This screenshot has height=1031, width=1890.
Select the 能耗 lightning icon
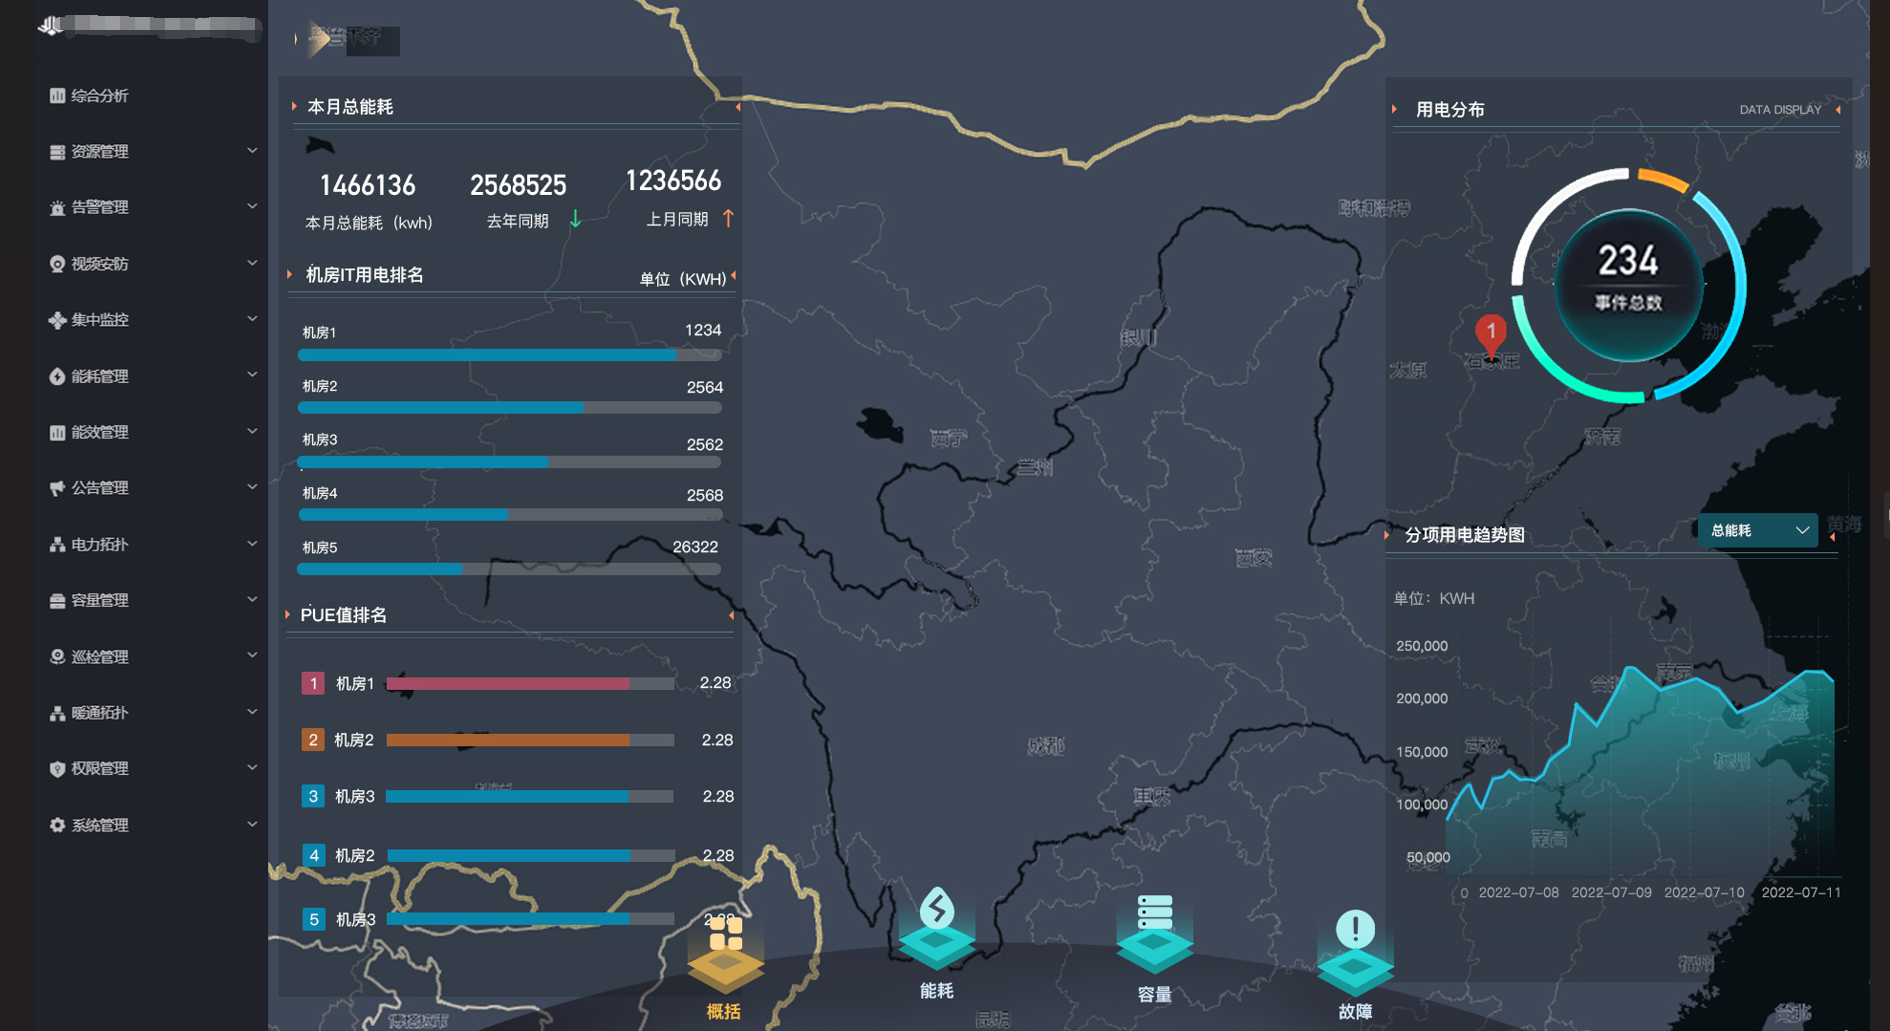[x=937, y=930]
